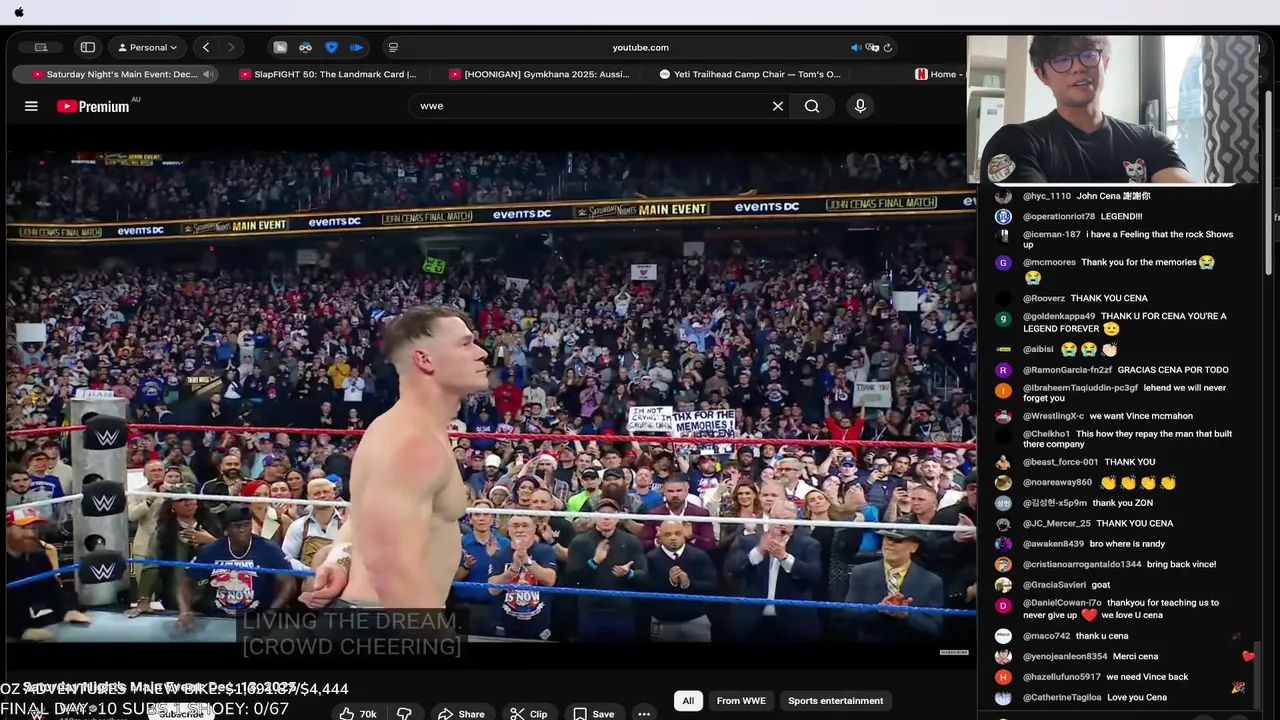Viewport: 1280px width, 720px height.
Task: Click @goldenkappa49 chat message
Action: click(x=1124, y=322)
